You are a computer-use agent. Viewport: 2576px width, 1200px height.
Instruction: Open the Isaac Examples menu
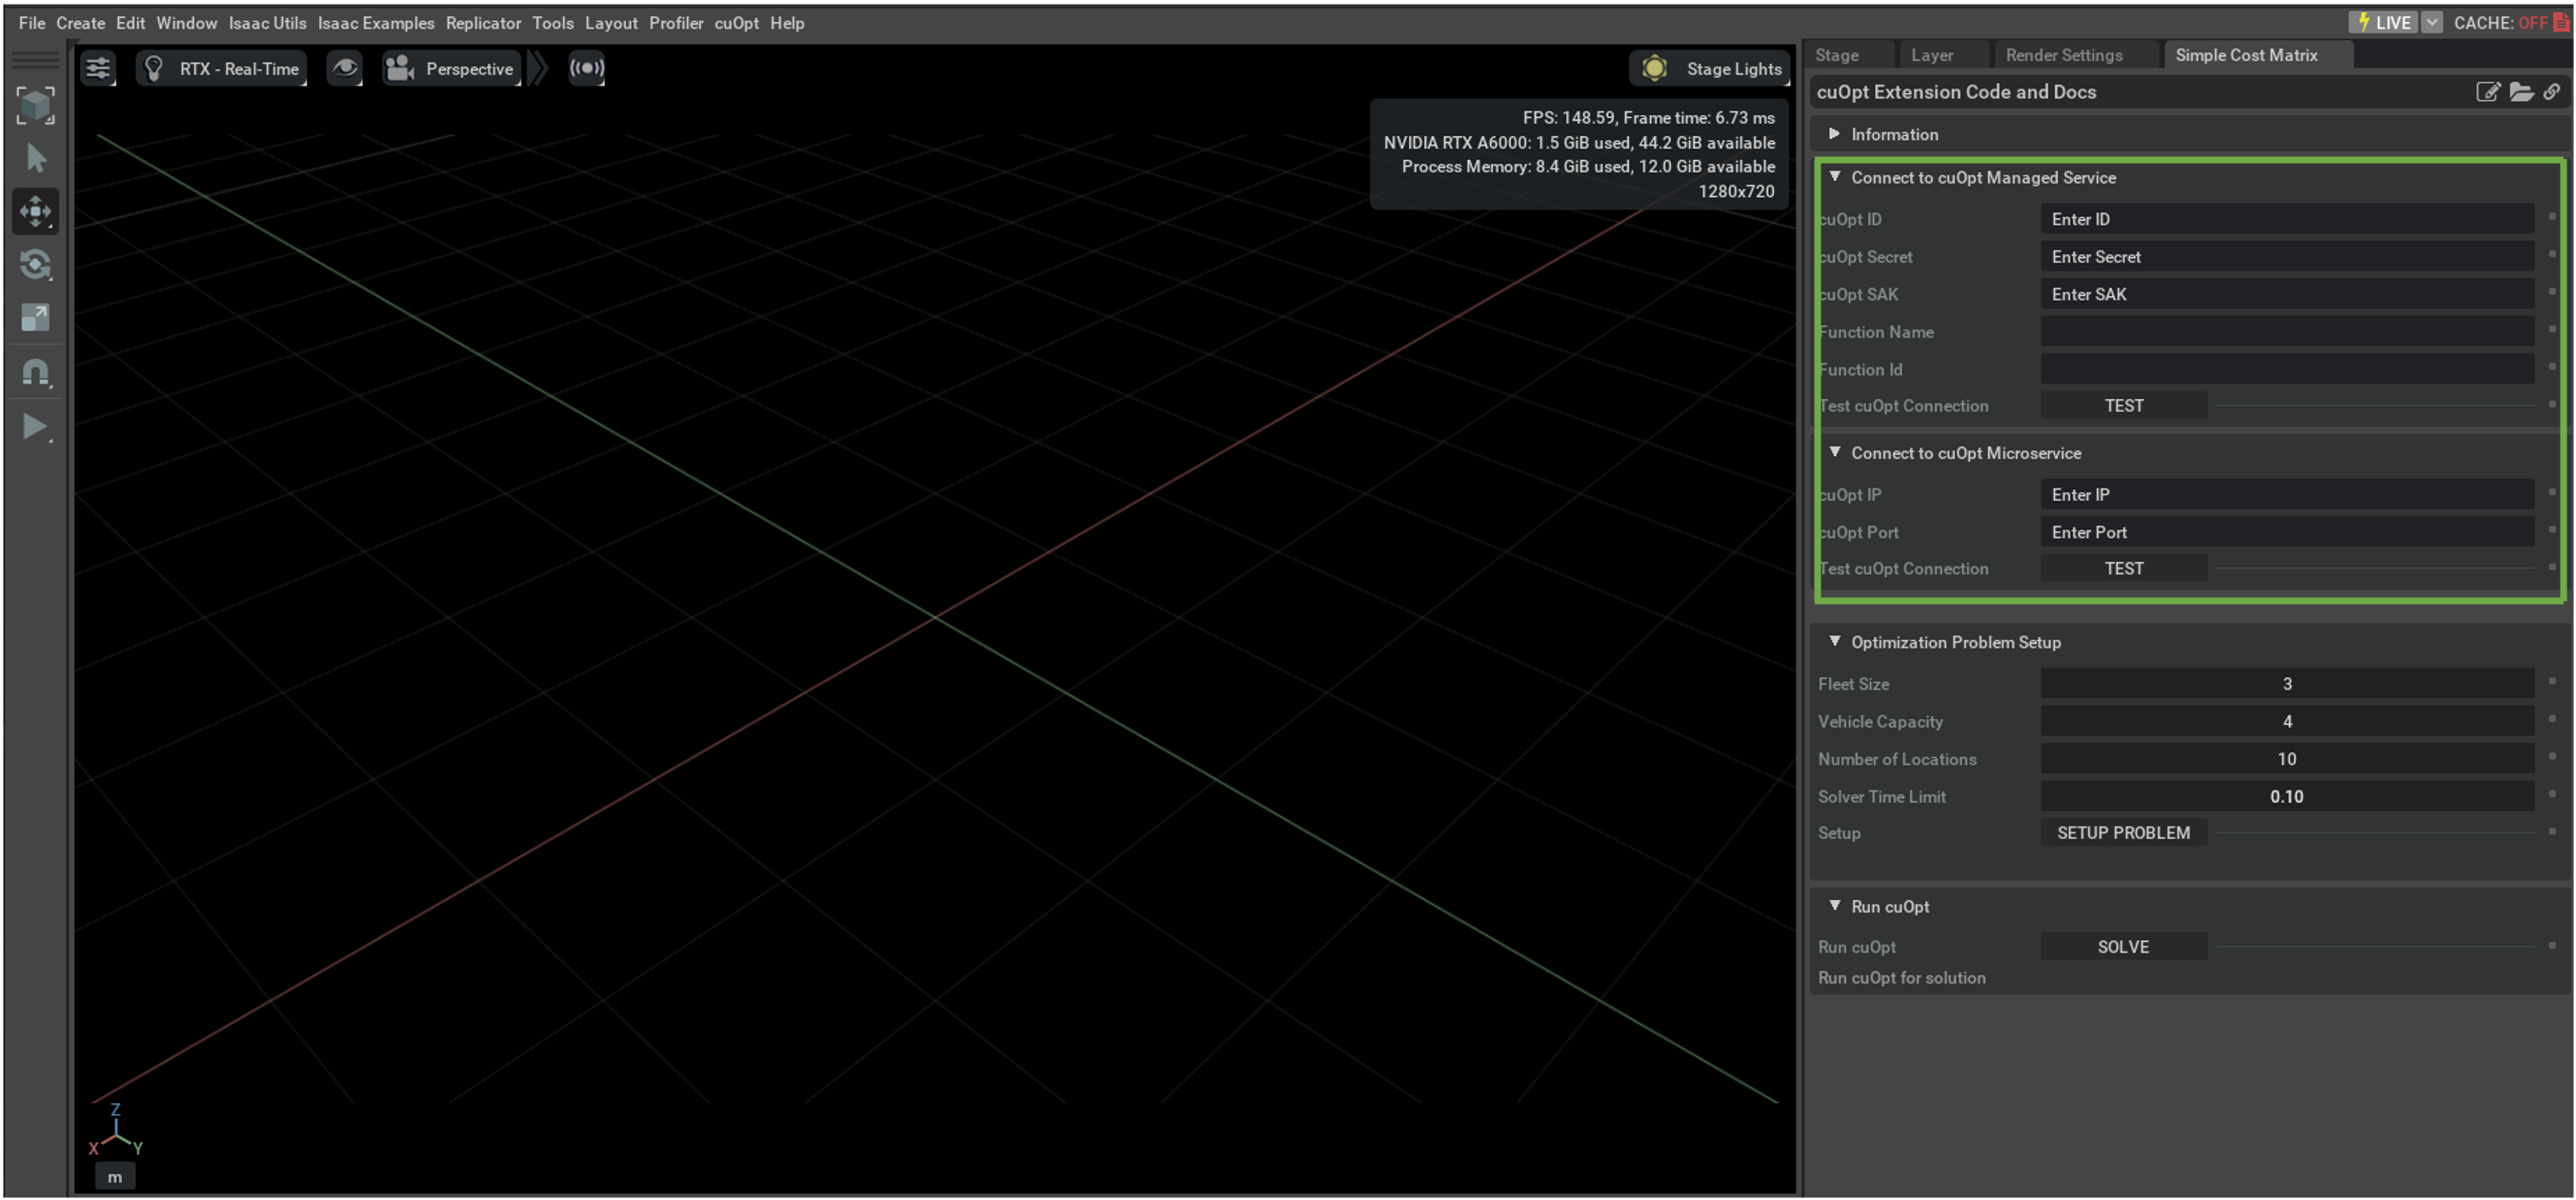click(x=376, y=23)
